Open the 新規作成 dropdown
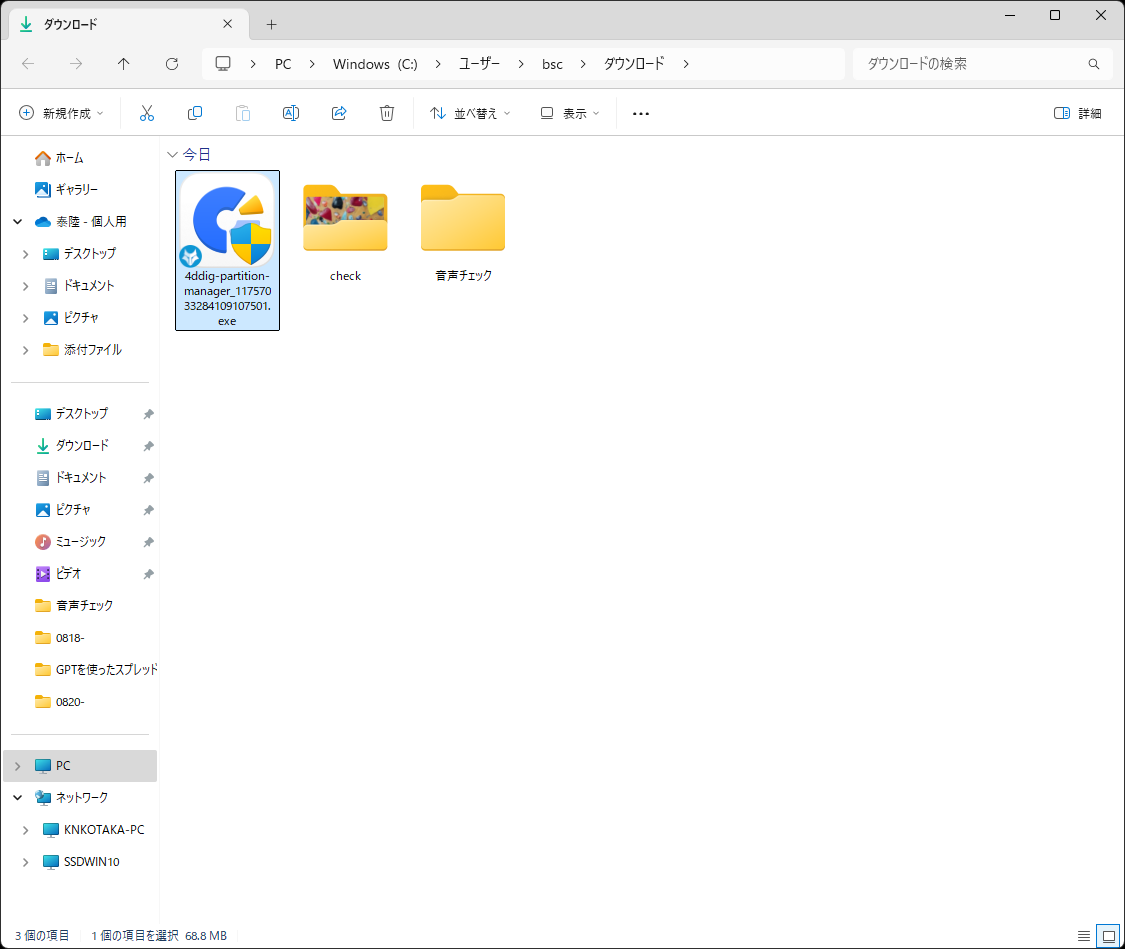 coord(61,113)
